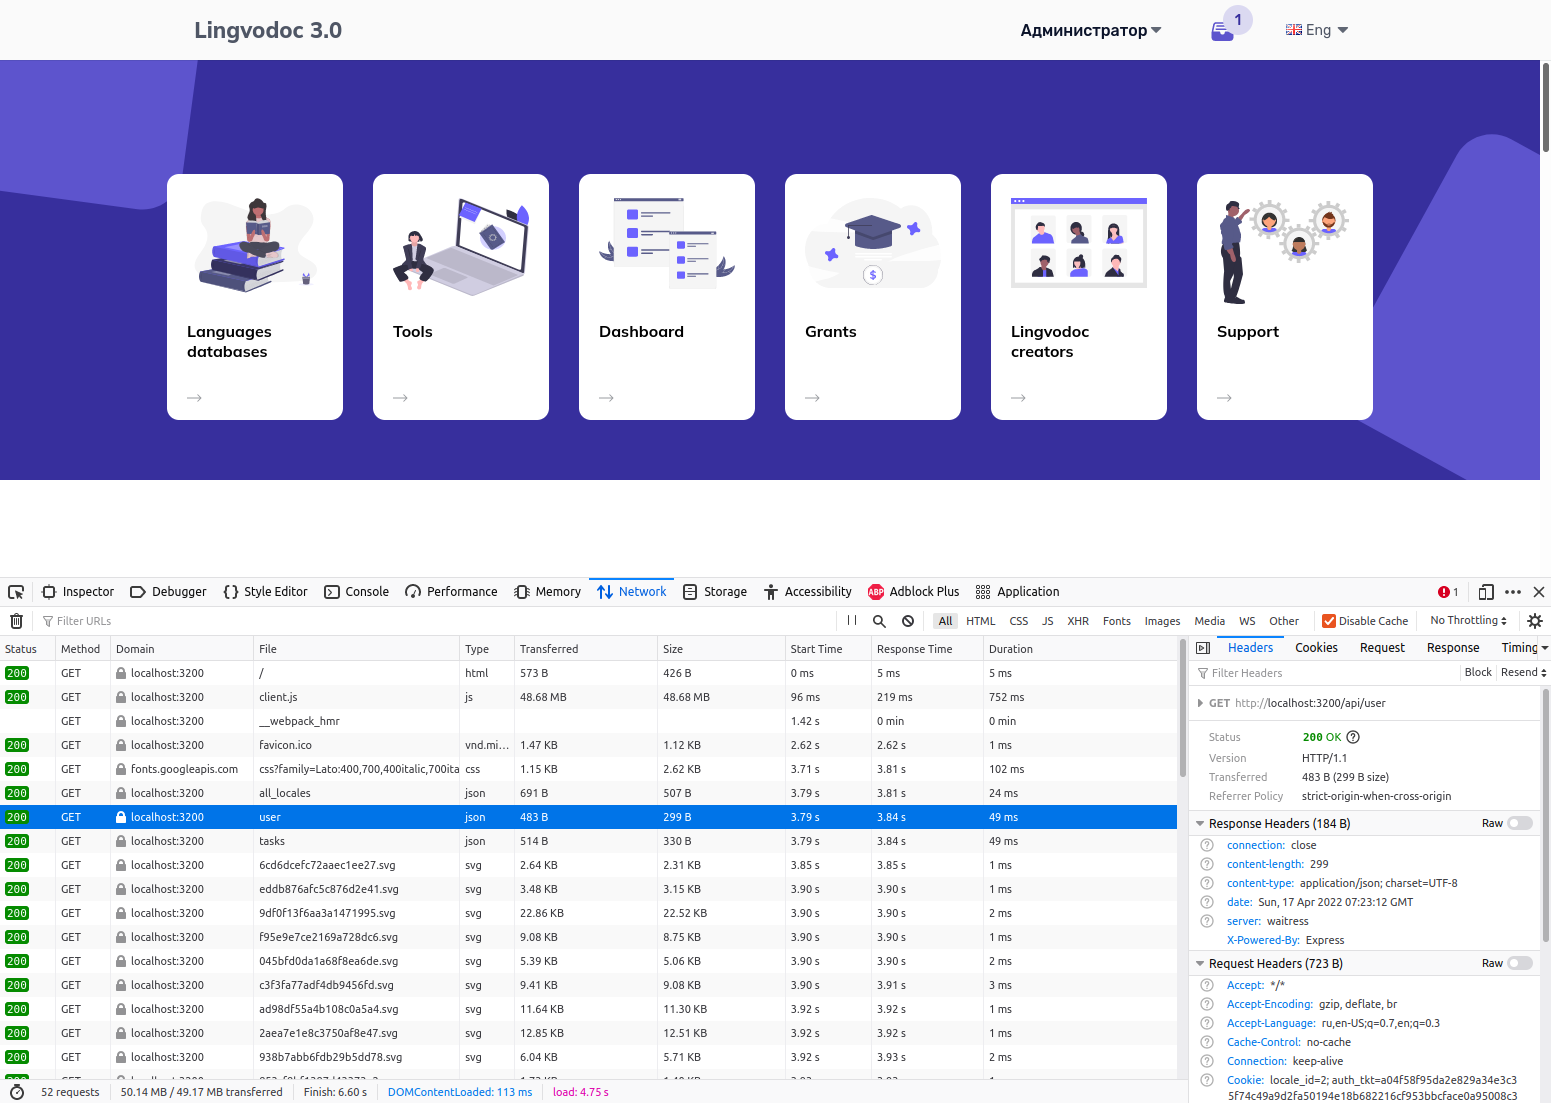Screen dimensions: 1551x1103
Task: Open the Memory panel in DevTools
Action: point(547,592)
